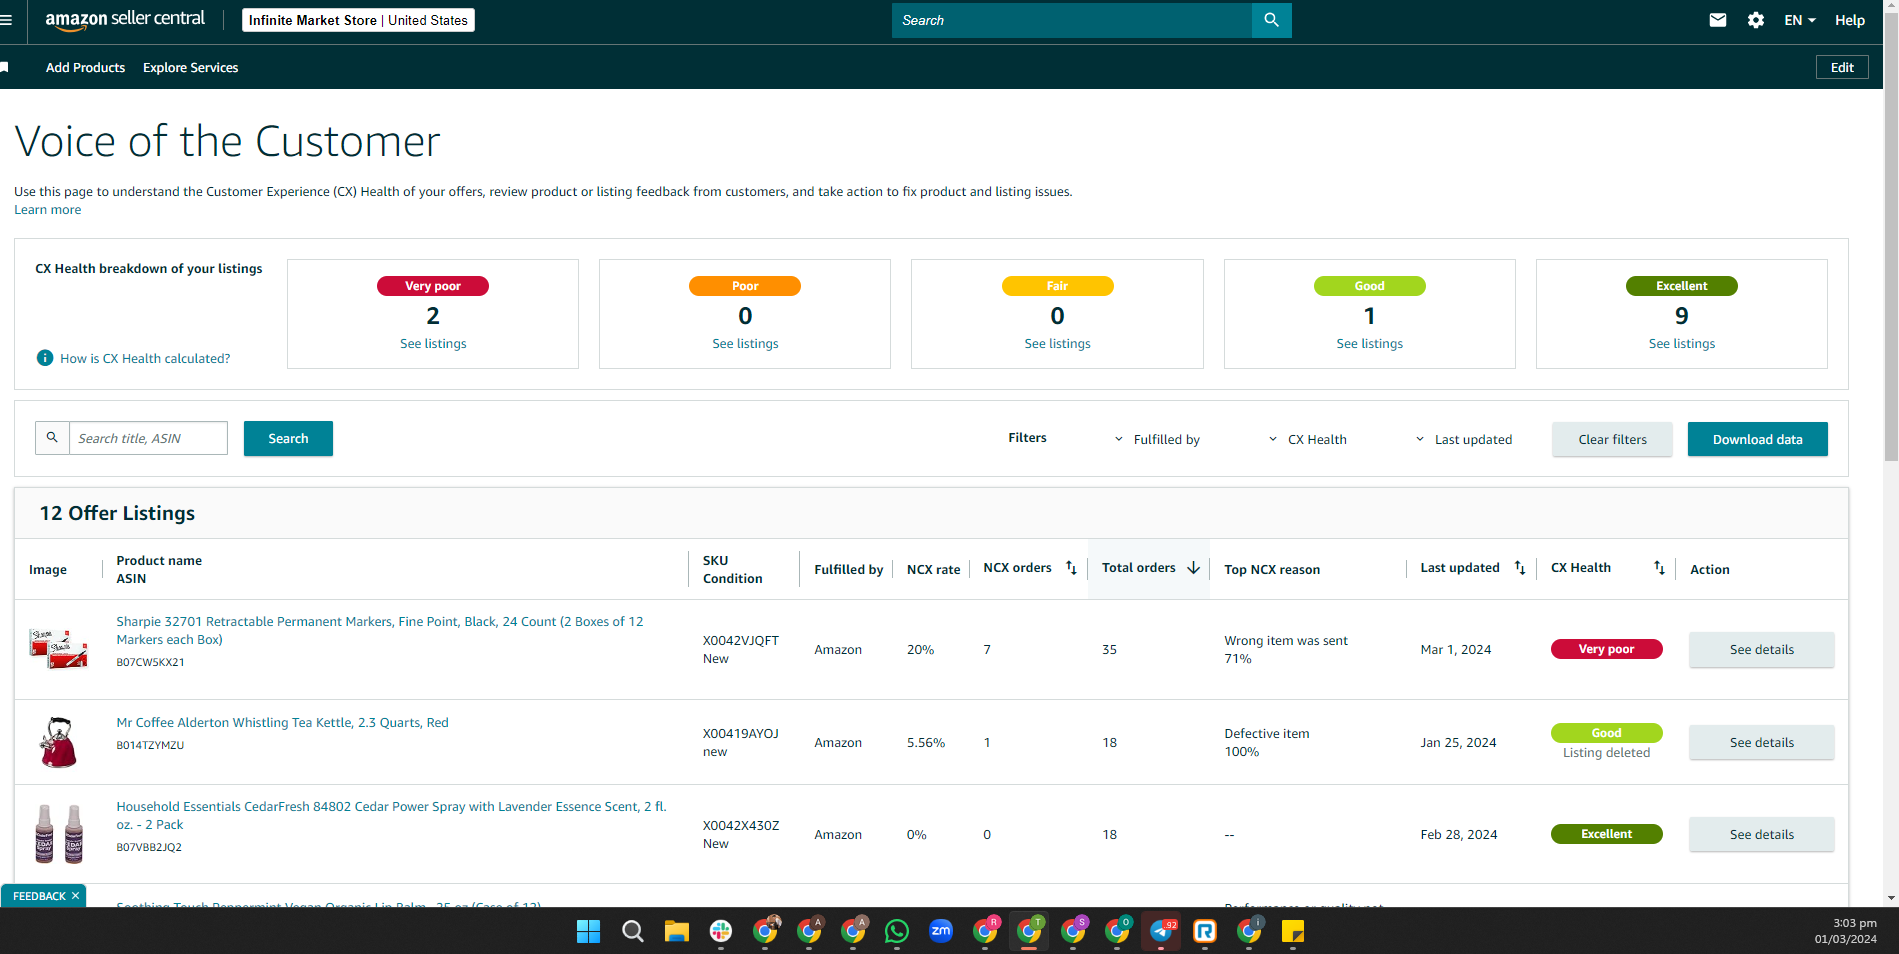The height and width of the screenshot is (954, 1899).
Task: Open the RingCentral taskbar icon
Action: (x=1205, y=932)
